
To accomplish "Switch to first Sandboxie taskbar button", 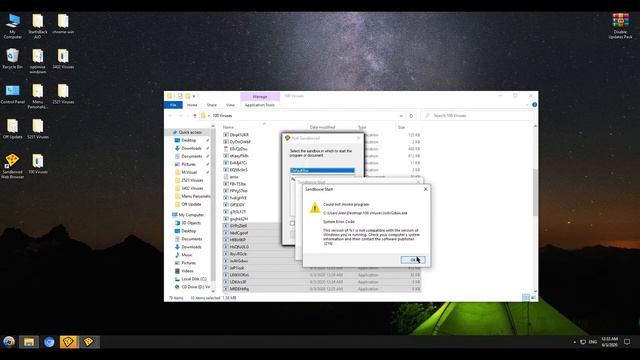I will pos(69,342).
